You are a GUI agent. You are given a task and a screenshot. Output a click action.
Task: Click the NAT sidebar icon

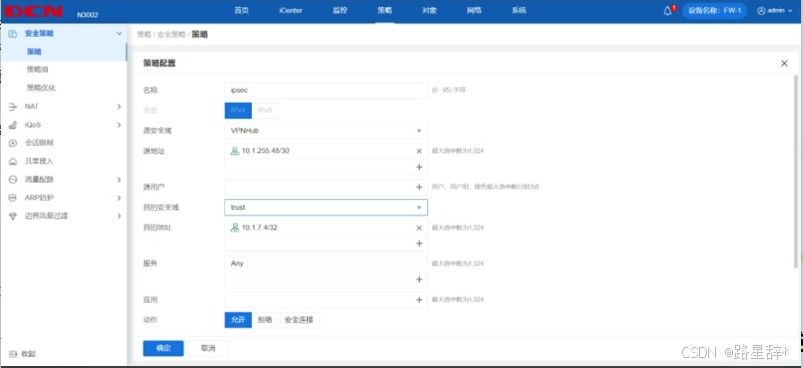click(x=13, y=106)
